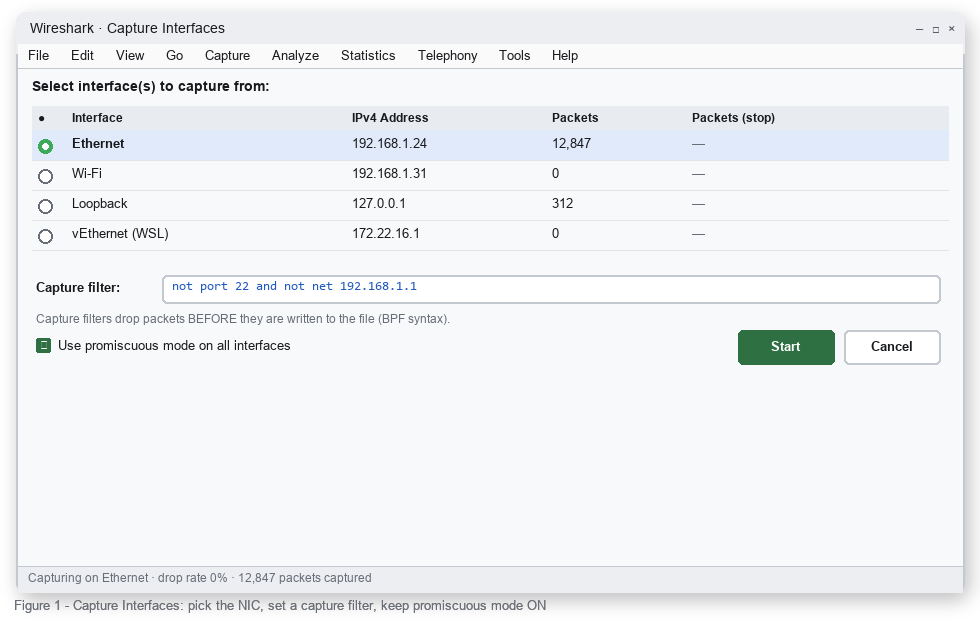The width and height of the screenshot is (980, 620).
Task: Click the 12,847 packet count cell
Action: (x=571, y=144)
